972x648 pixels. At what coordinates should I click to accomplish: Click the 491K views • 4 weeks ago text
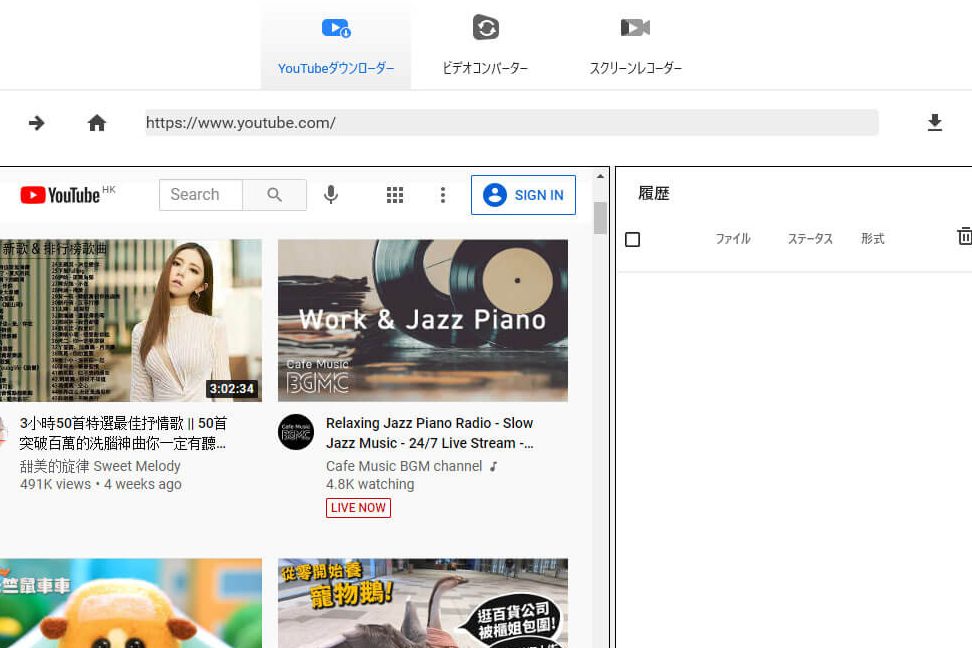tap(100, 484)
